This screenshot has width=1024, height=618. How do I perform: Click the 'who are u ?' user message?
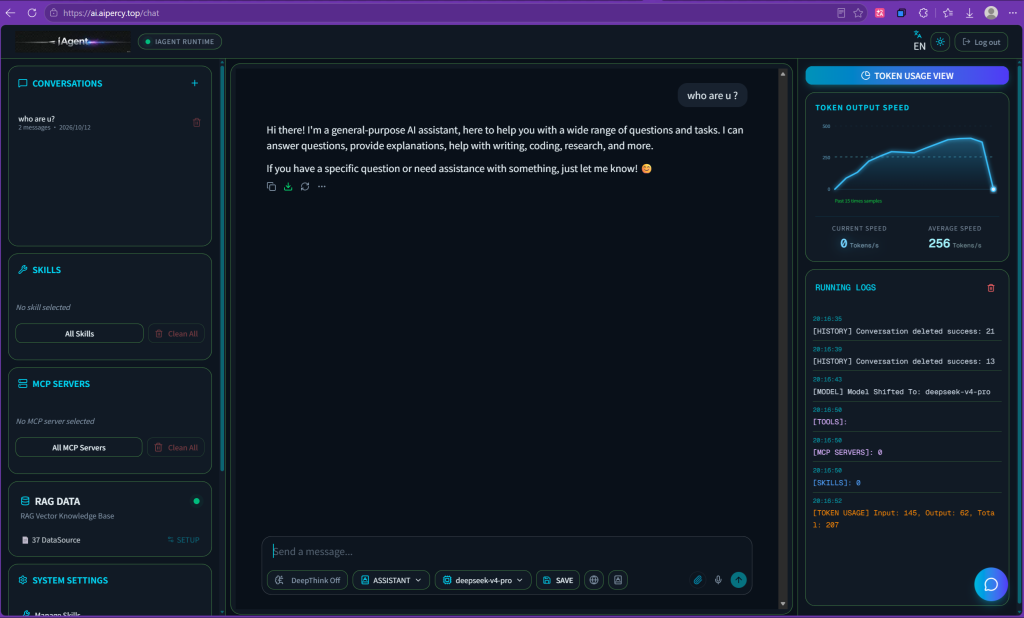tap(712, 95)
